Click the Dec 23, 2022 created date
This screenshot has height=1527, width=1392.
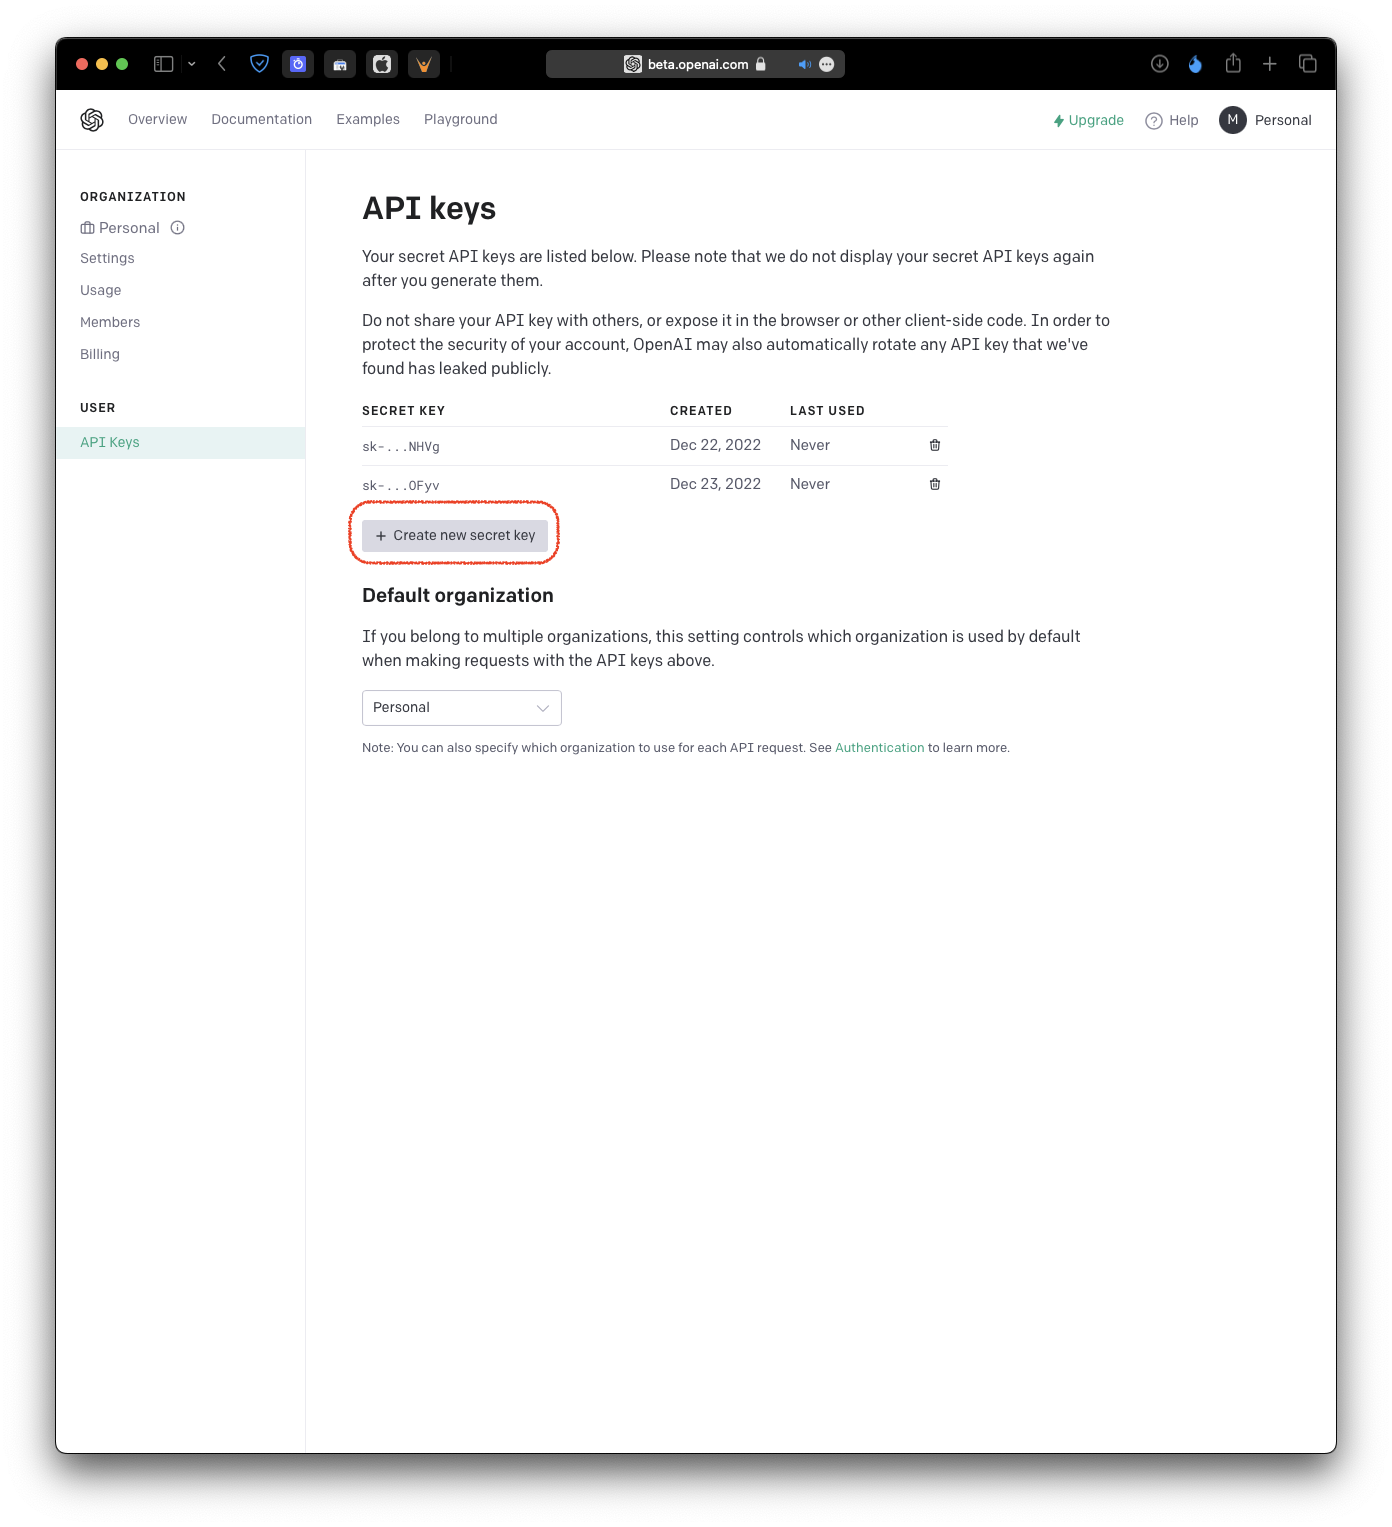(715, 484)
